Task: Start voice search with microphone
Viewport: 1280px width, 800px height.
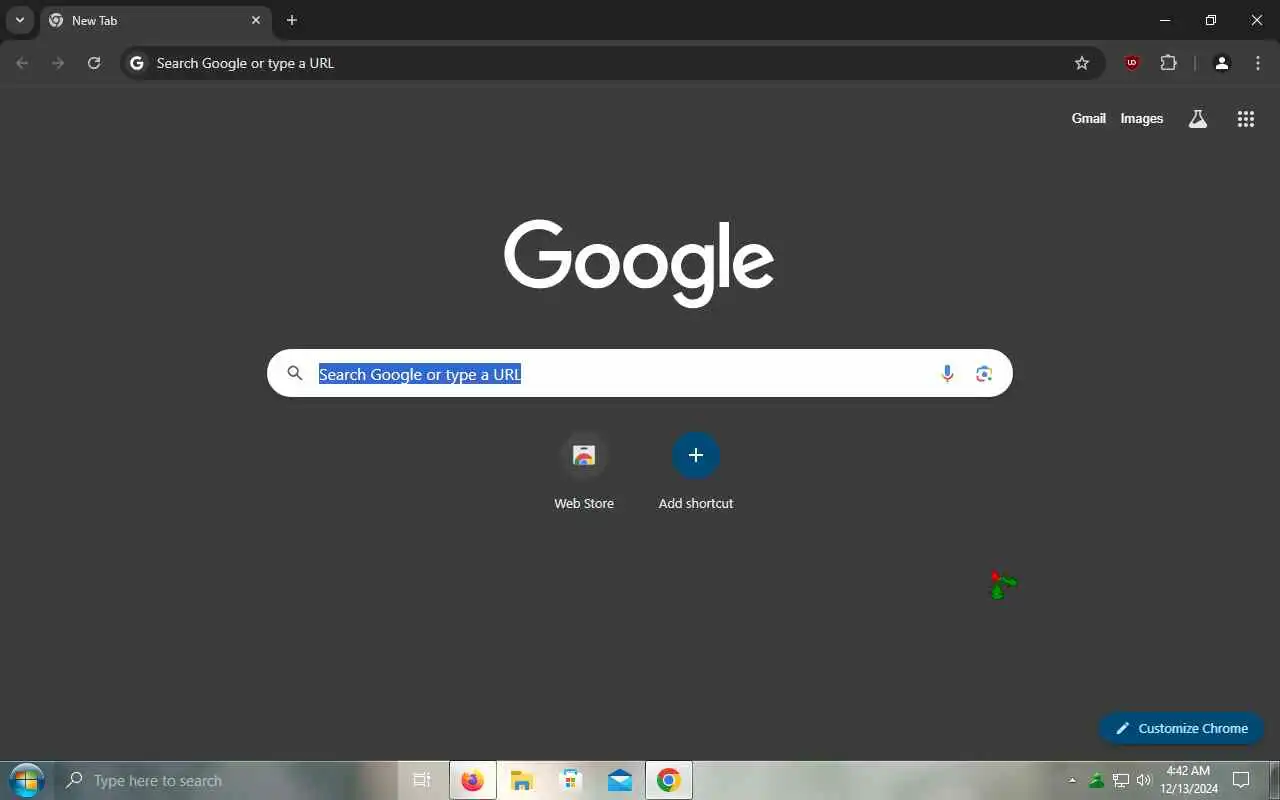Action: (947, 374)
